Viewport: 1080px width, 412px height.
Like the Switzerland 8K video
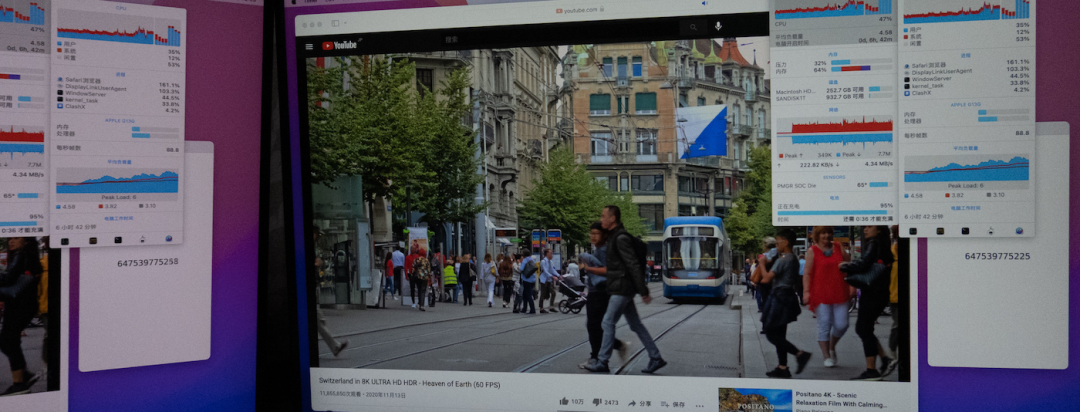coord(572,402)
